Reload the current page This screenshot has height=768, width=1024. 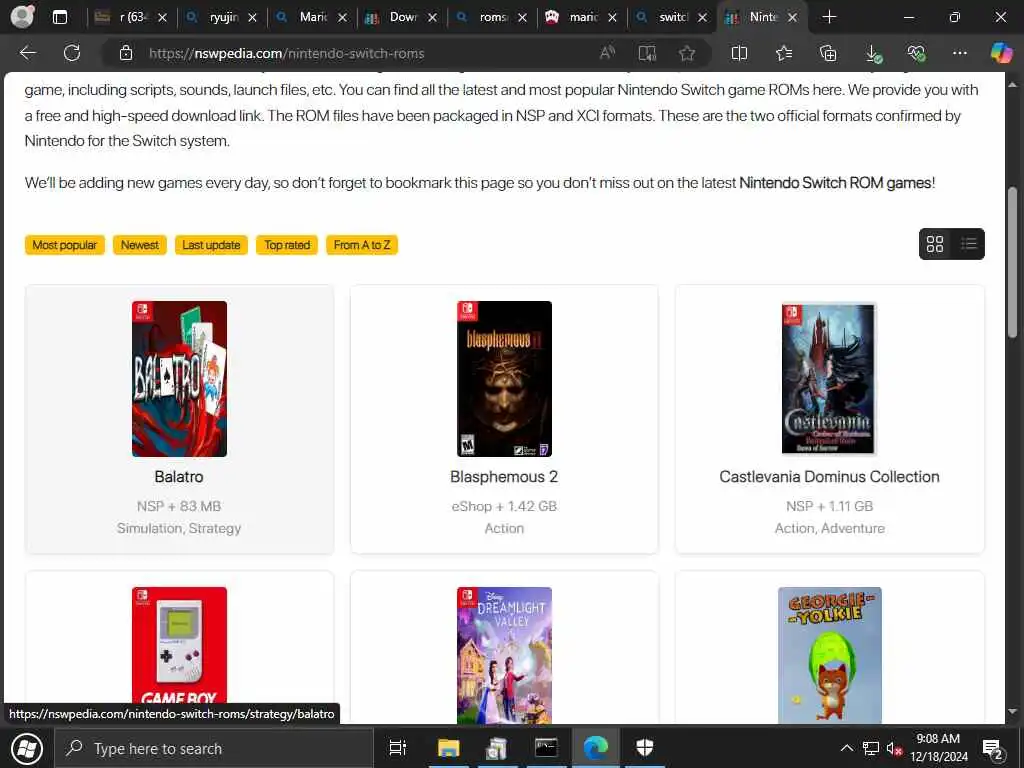click(x=72, y=54)
